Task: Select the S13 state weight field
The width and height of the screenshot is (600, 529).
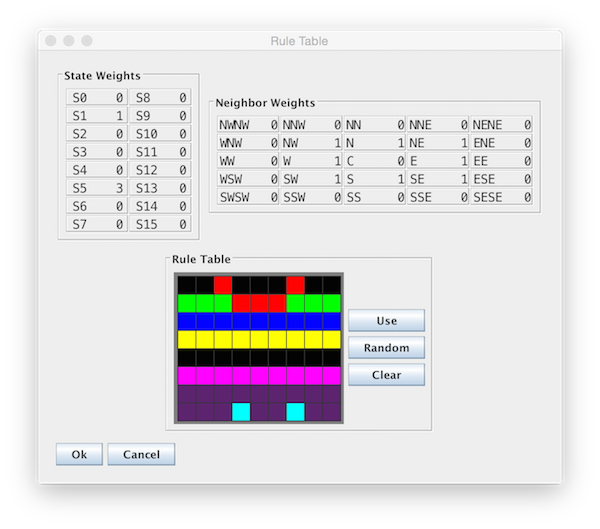Action: pyautogui.click(x=160, y=188)
